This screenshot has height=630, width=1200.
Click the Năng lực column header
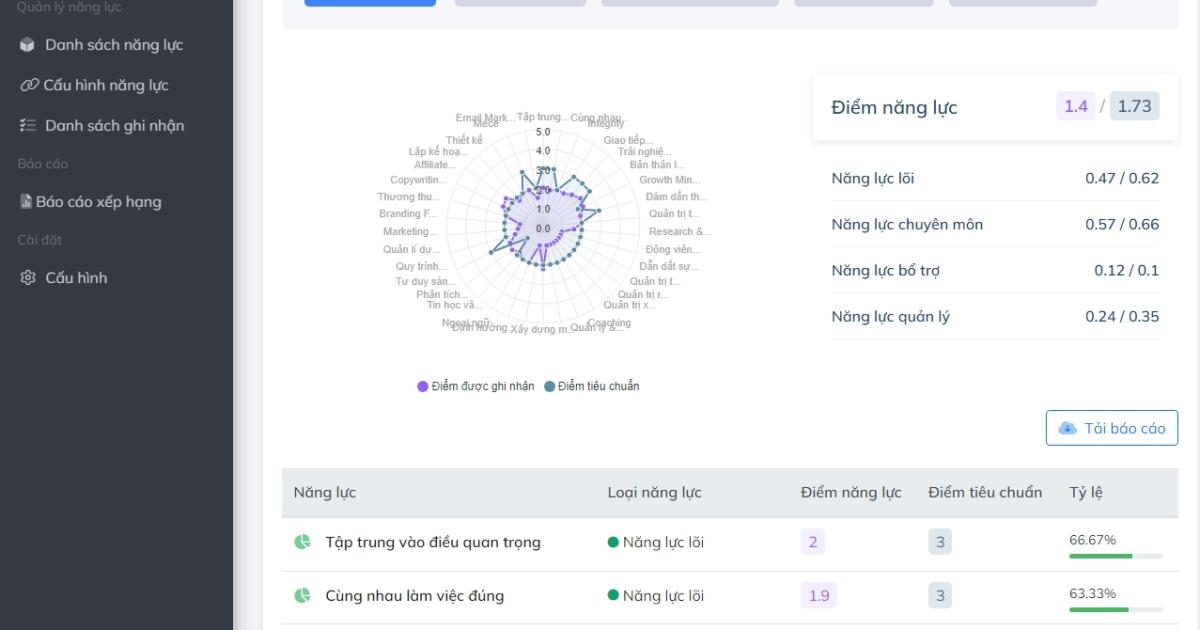(324, 492)
